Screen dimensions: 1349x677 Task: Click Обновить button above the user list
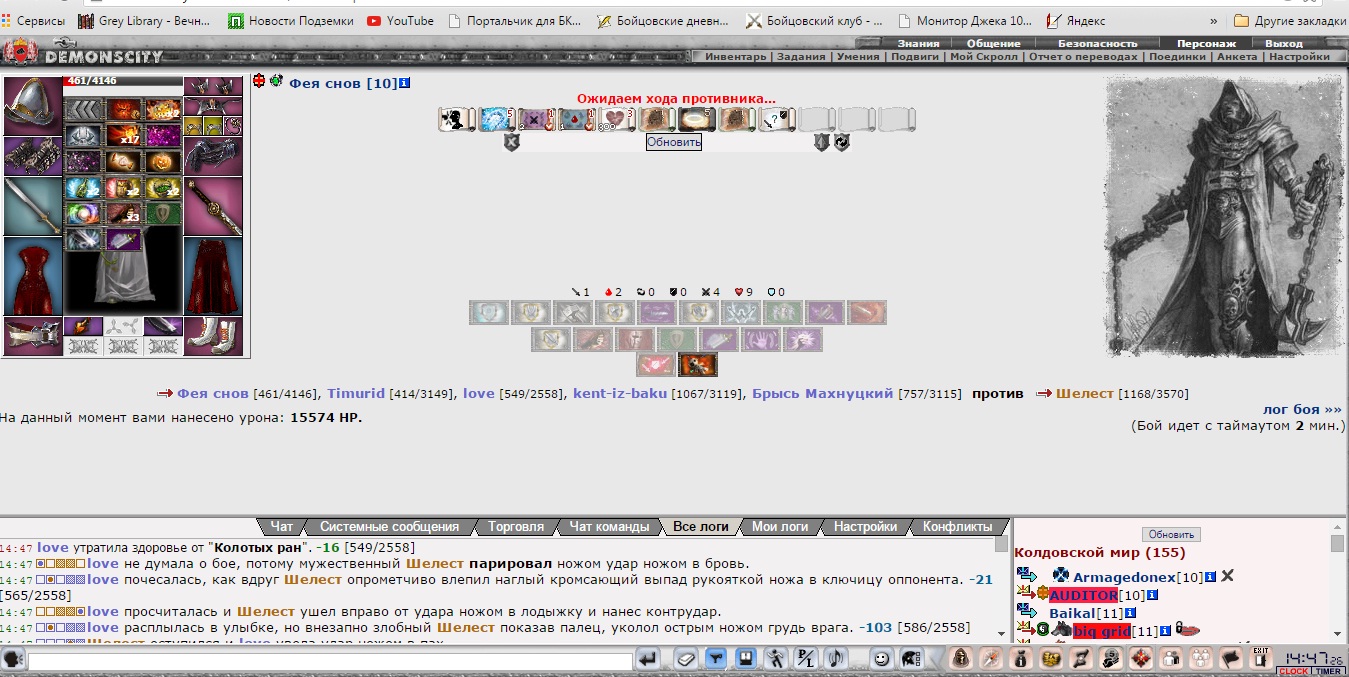click(1172, 534)
